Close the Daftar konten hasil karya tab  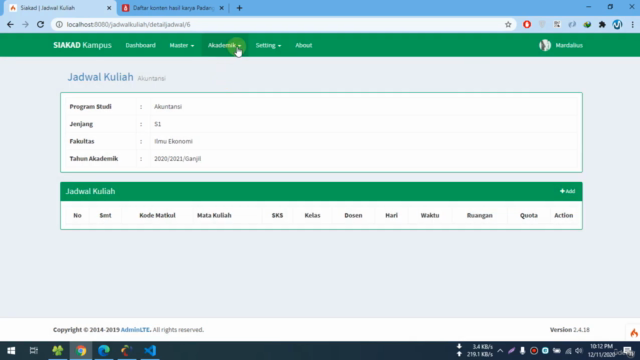pos(222,8)
